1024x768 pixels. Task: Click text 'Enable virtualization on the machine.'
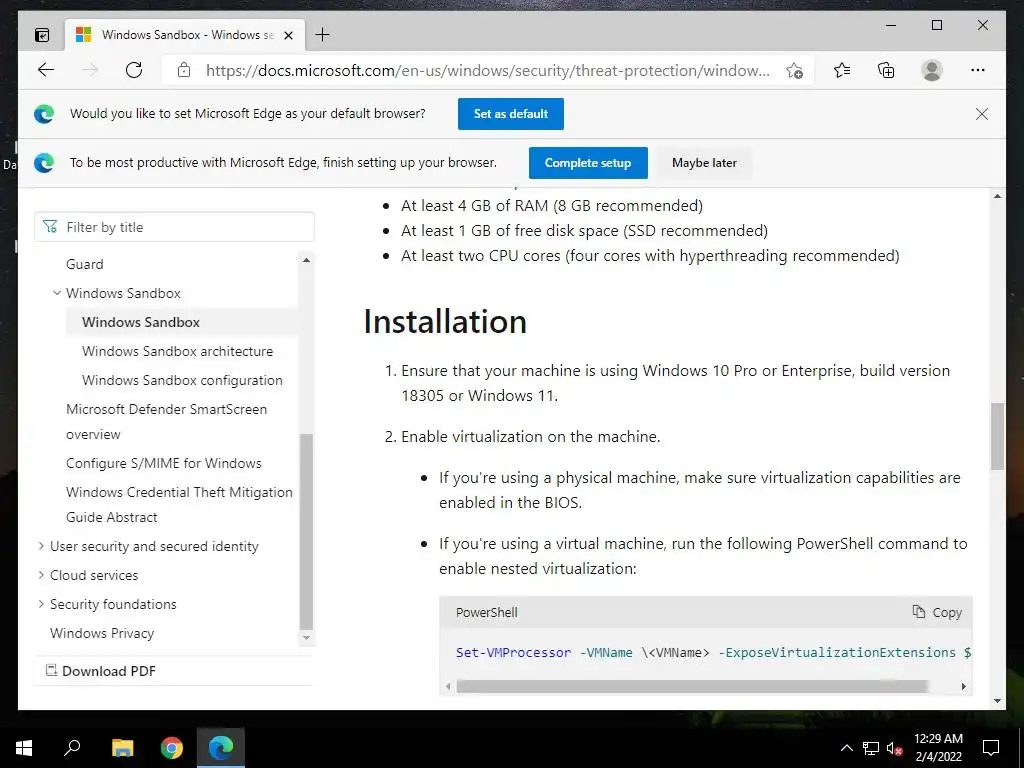pyautogui.click(x=530, y=436)
